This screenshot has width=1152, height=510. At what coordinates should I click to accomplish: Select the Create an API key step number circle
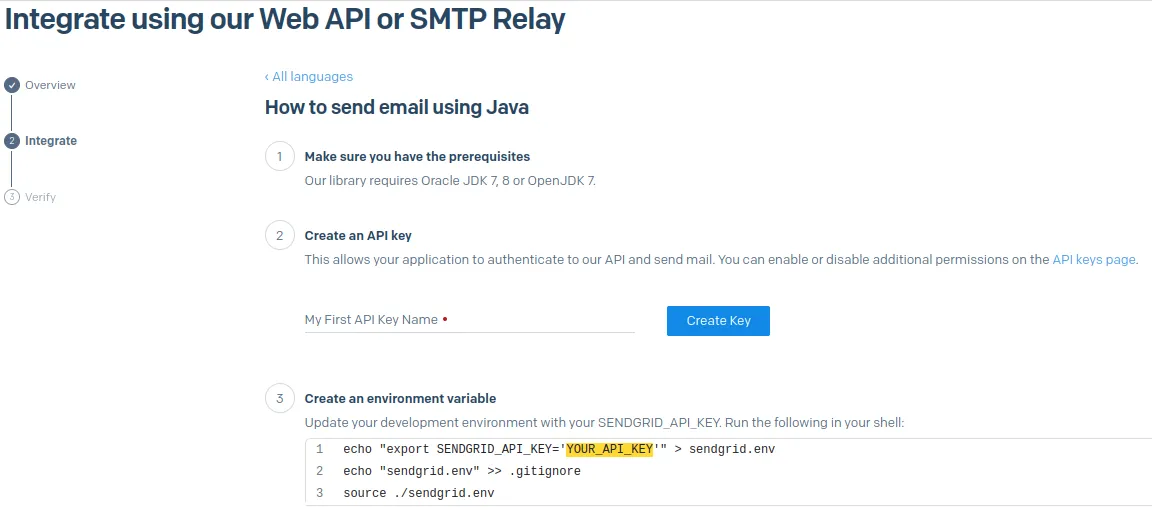[280, 236]
